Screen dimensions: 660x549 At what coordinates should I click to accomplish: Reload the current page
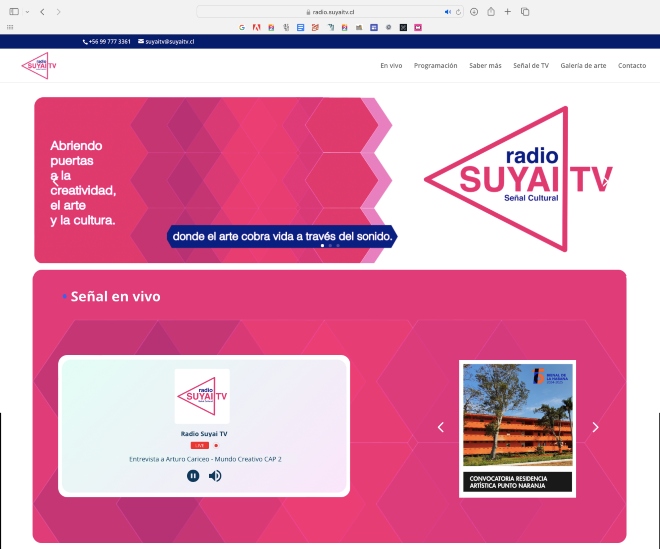point(458,12)
